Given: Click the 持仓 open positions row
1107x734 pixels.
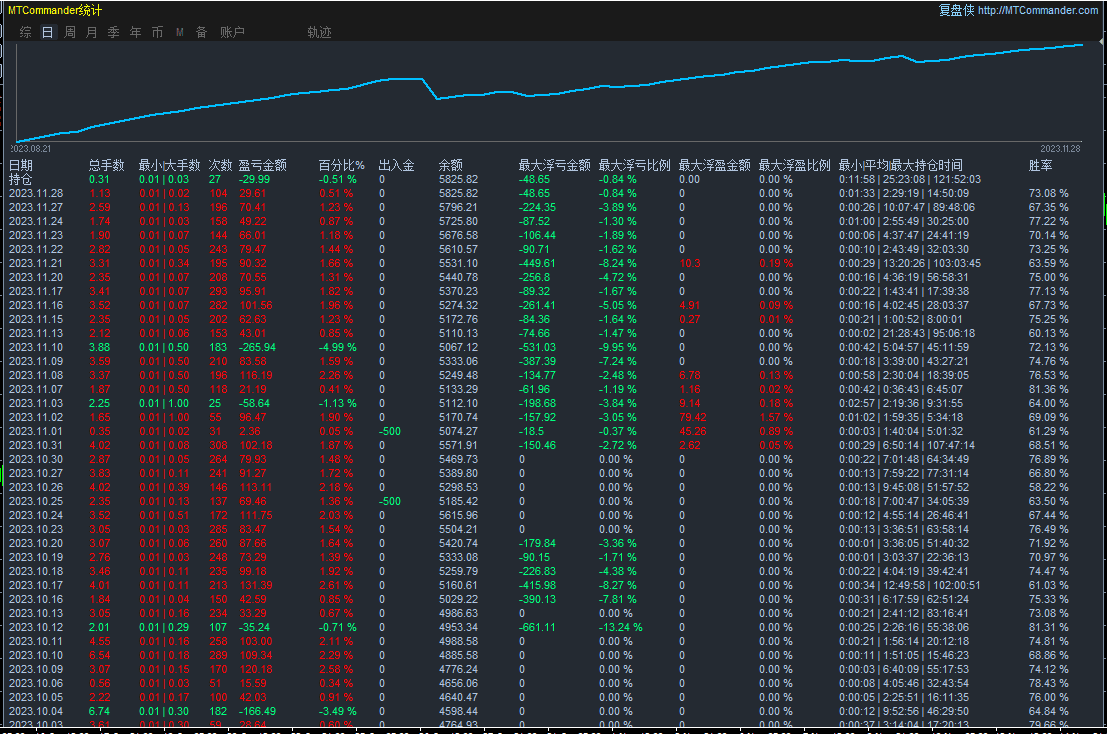Looking at the screenshot, I should click(x=21, y=179).
